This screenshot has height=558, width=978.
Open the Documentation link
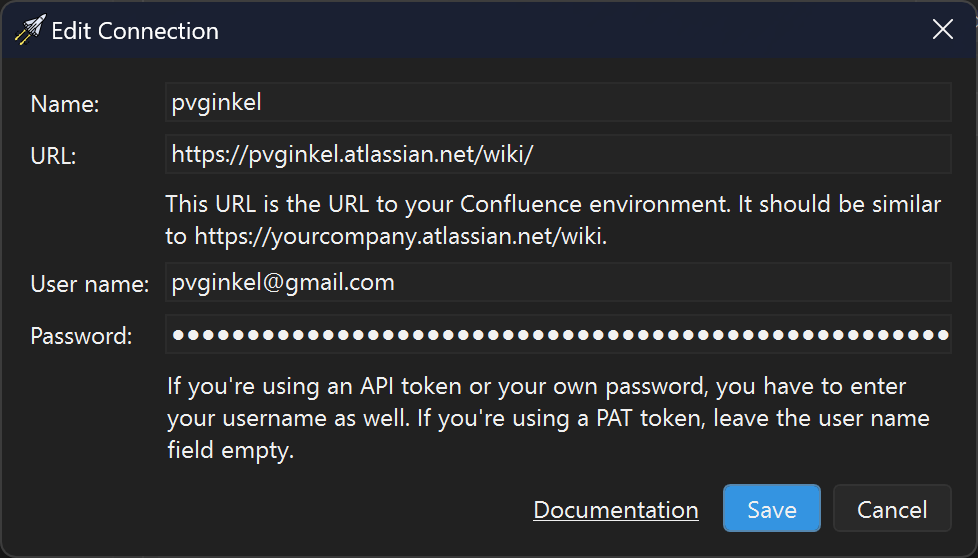tap(616, 510)
